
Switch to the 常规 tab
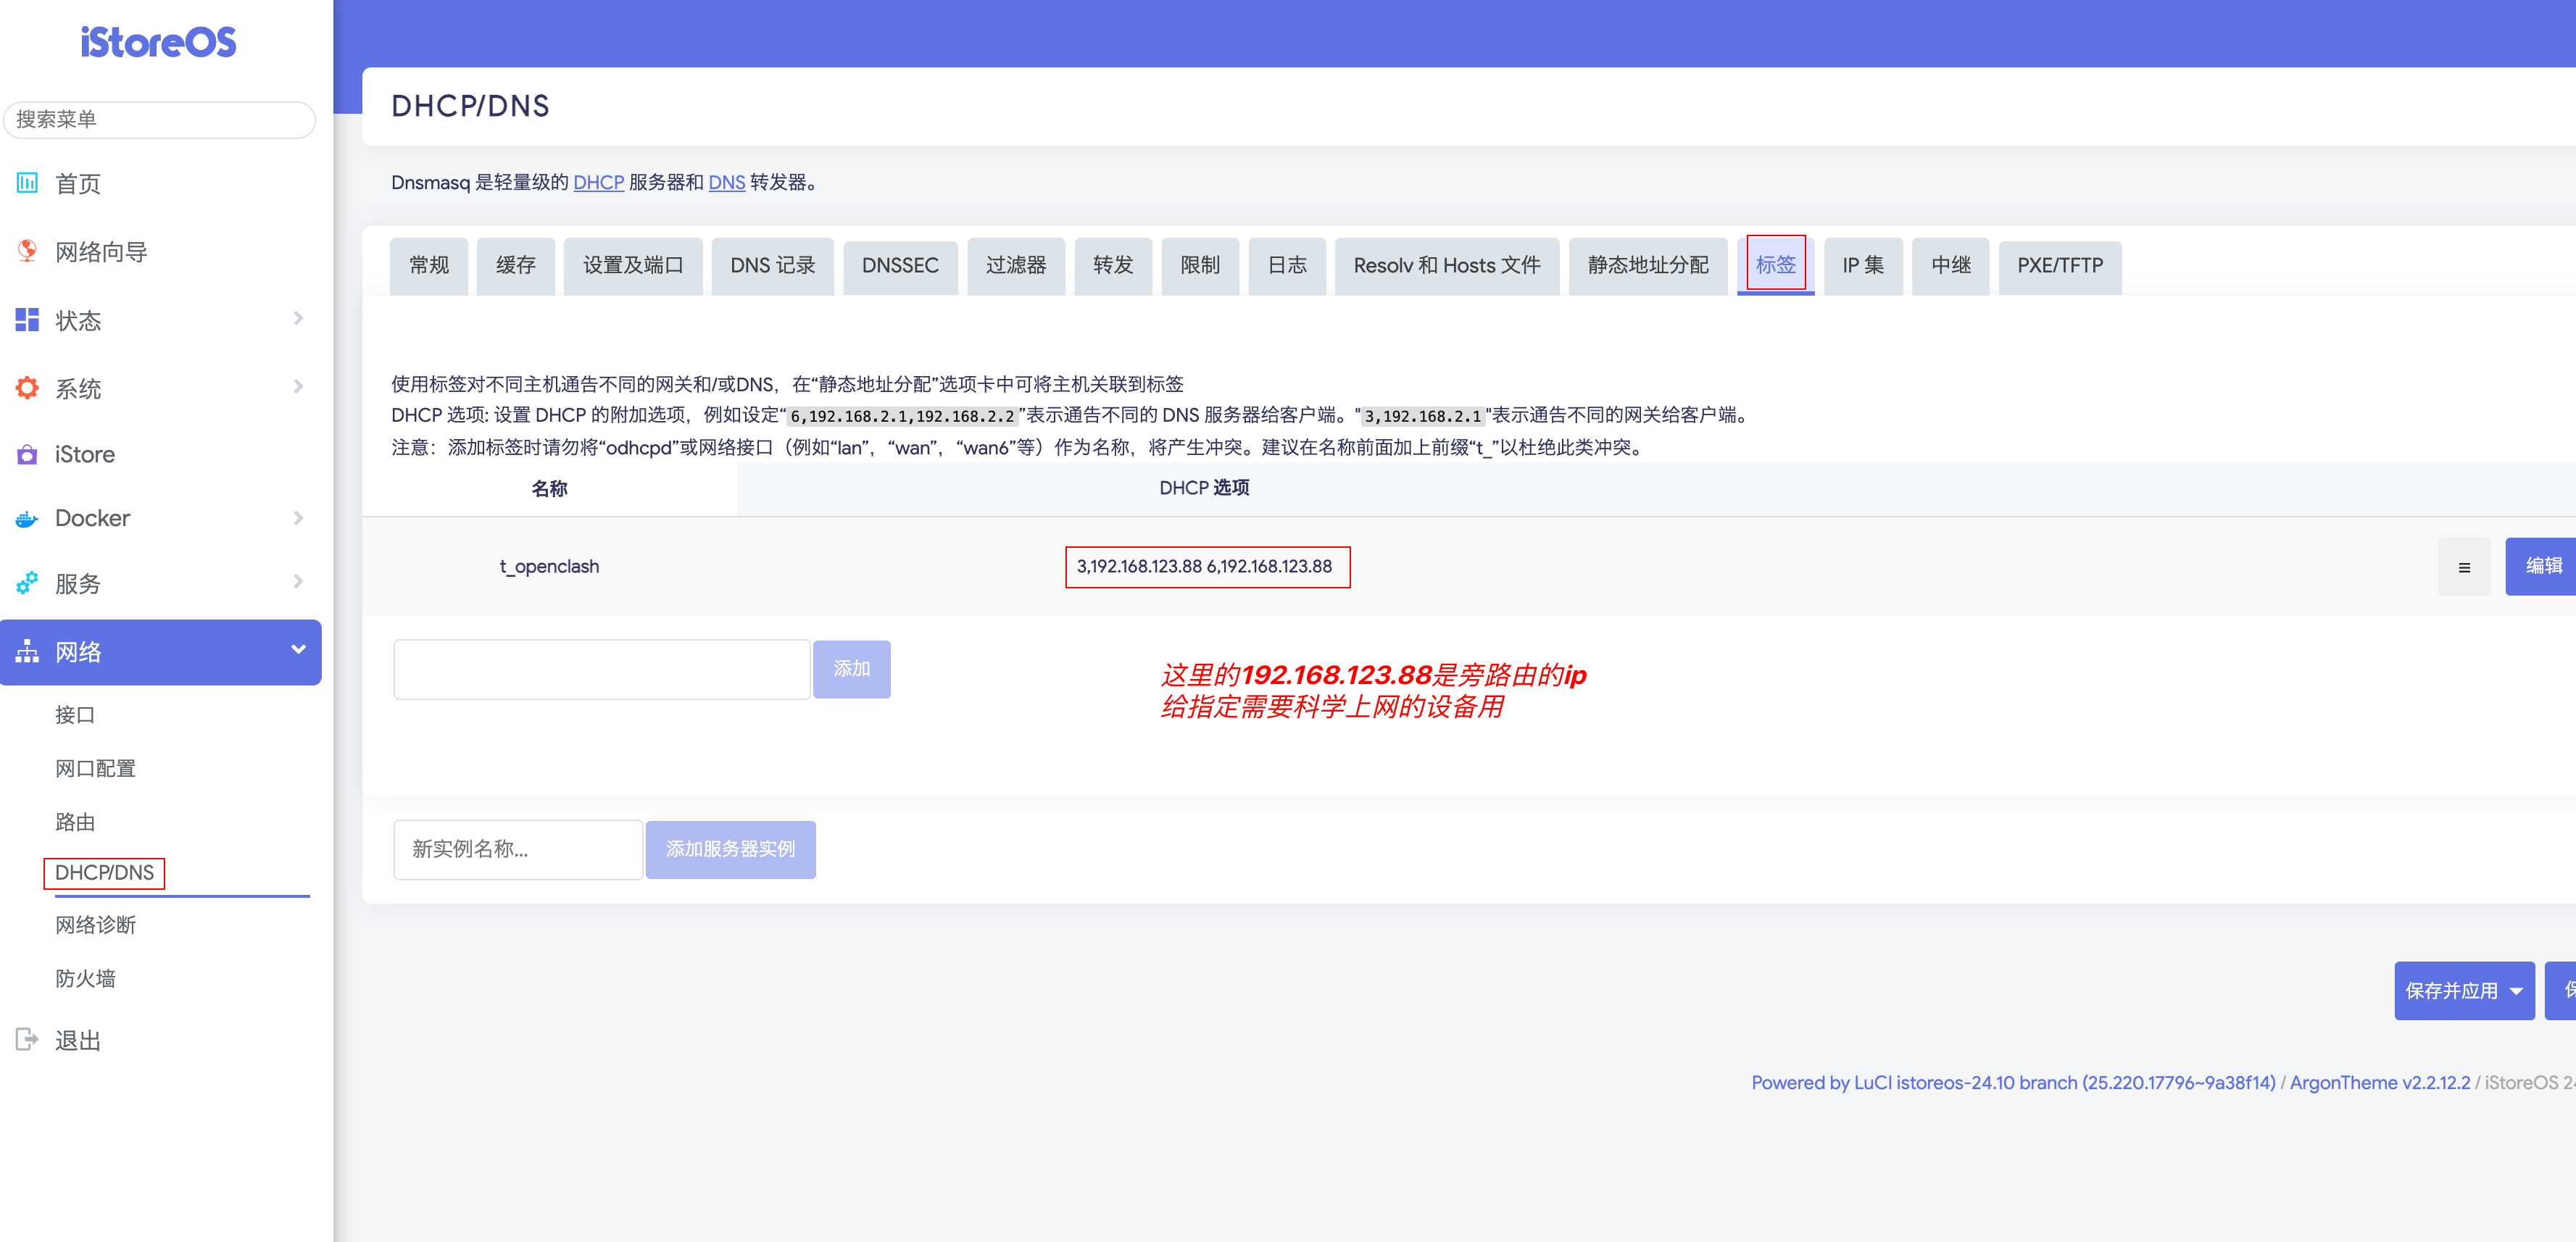coord(429,266)
